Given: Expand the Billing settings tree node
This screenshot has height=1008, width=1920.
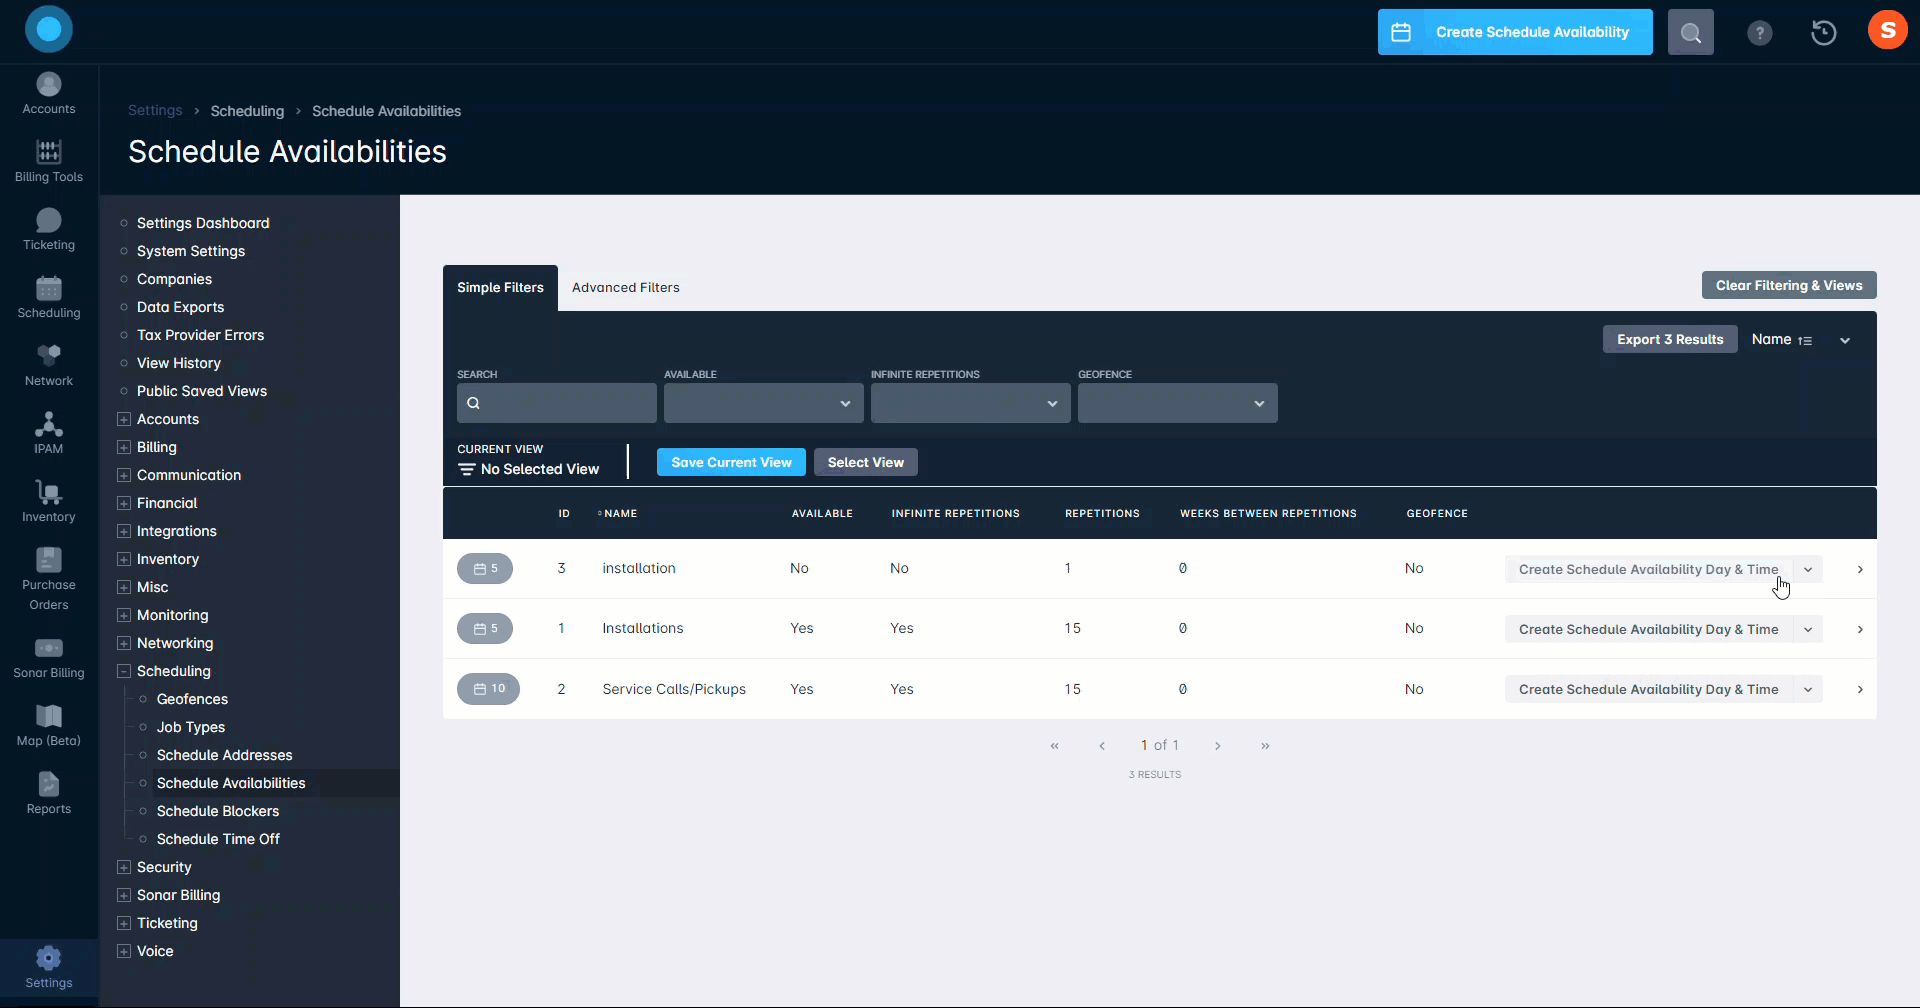Looking at the screenshot, I should (124, 447).
